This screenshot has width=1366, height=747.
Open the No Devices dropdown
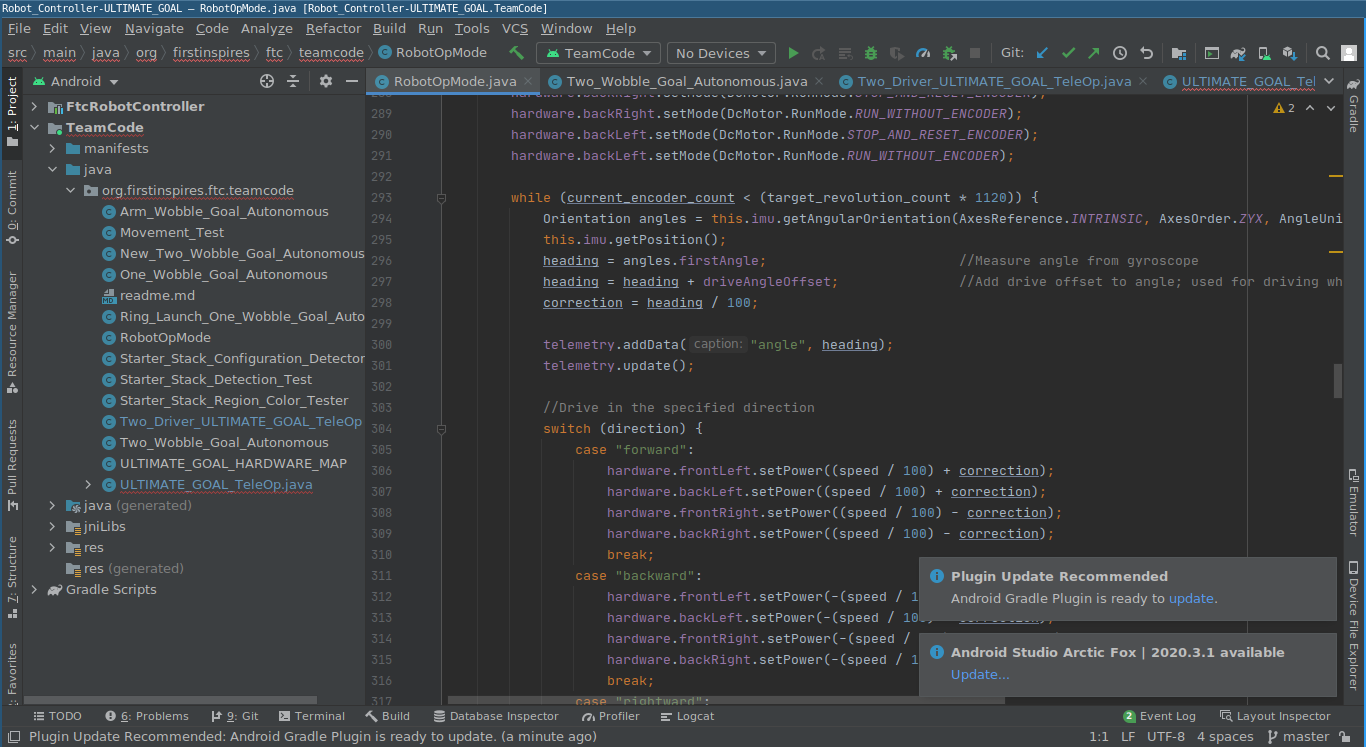tap(721, 53)
